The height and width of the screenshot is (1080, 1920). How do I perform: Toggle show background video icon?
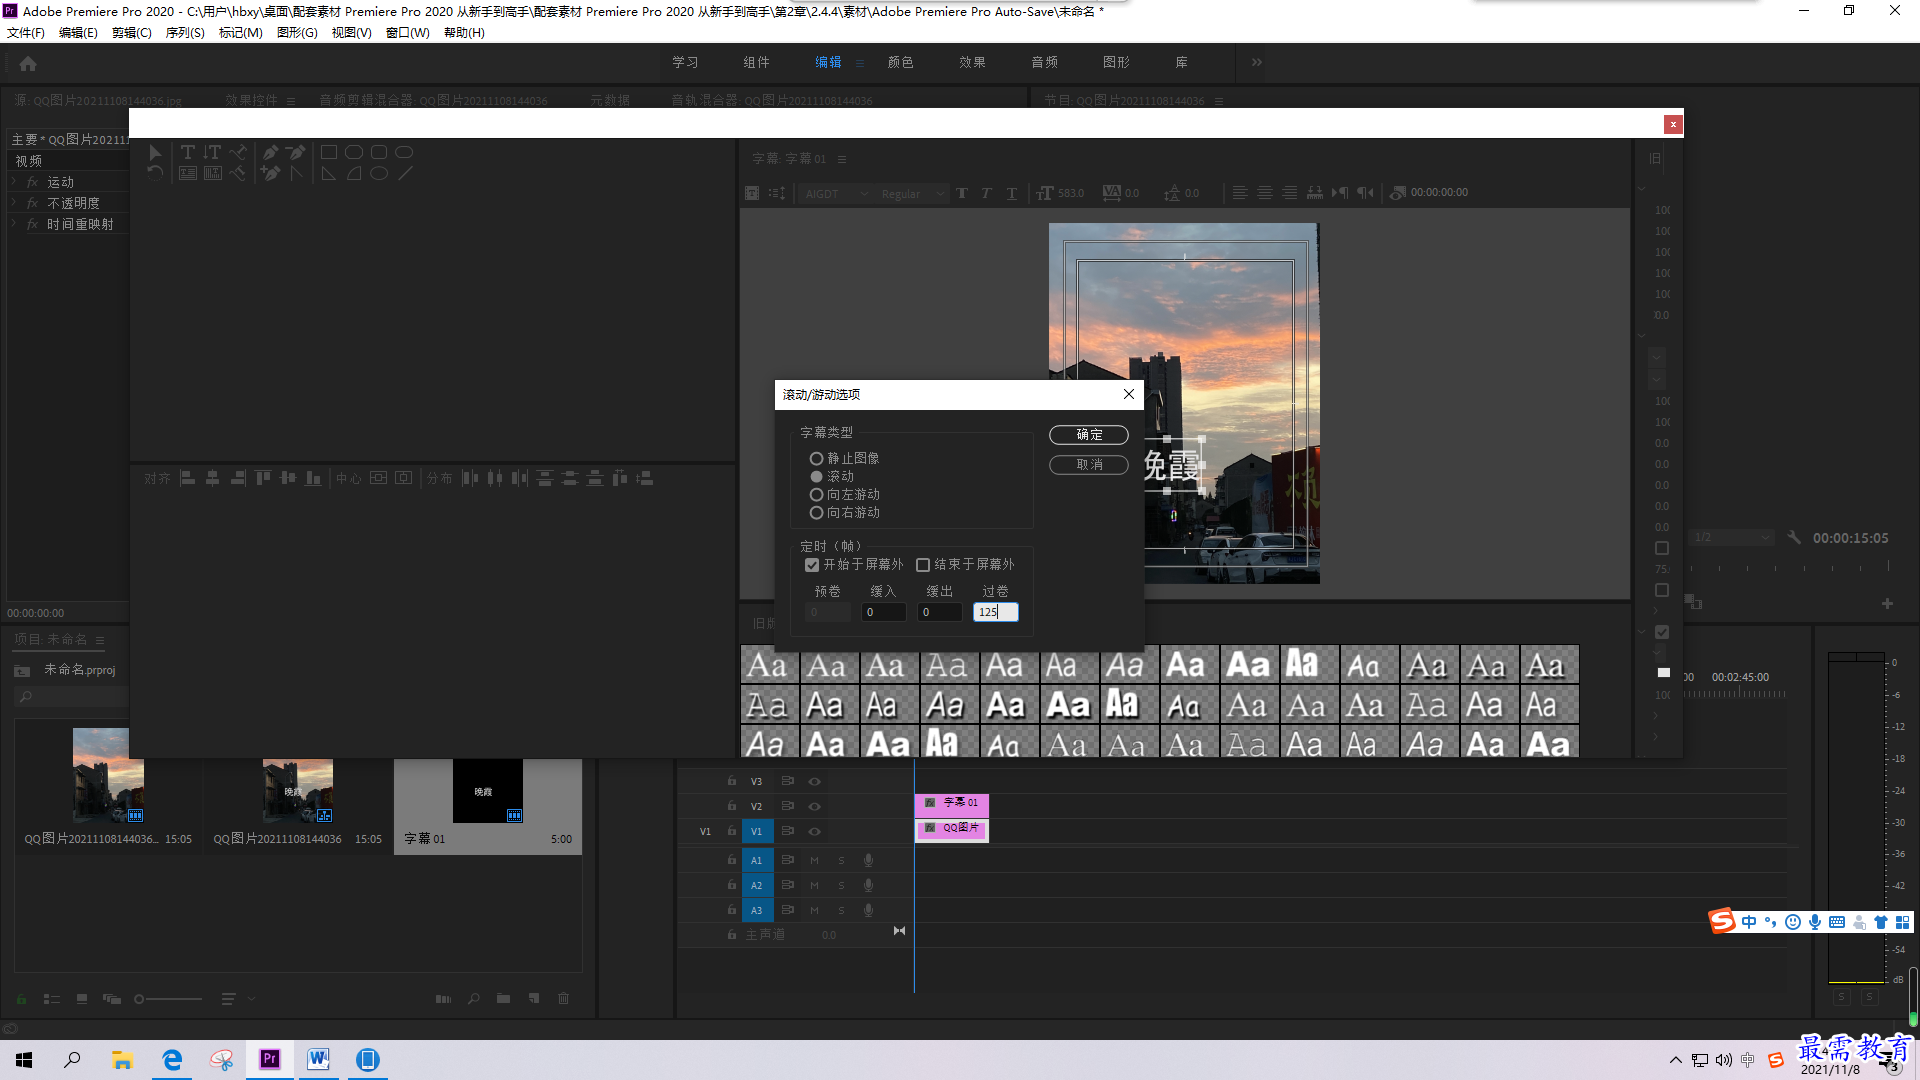(x=1398, y=193)
